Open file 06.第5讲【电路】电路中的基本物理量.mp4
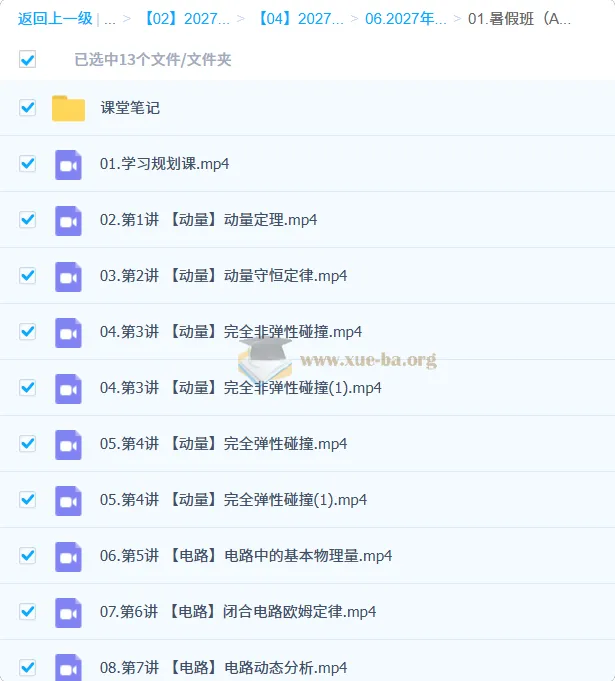The image size is (615, 681). tap(246, 556)
